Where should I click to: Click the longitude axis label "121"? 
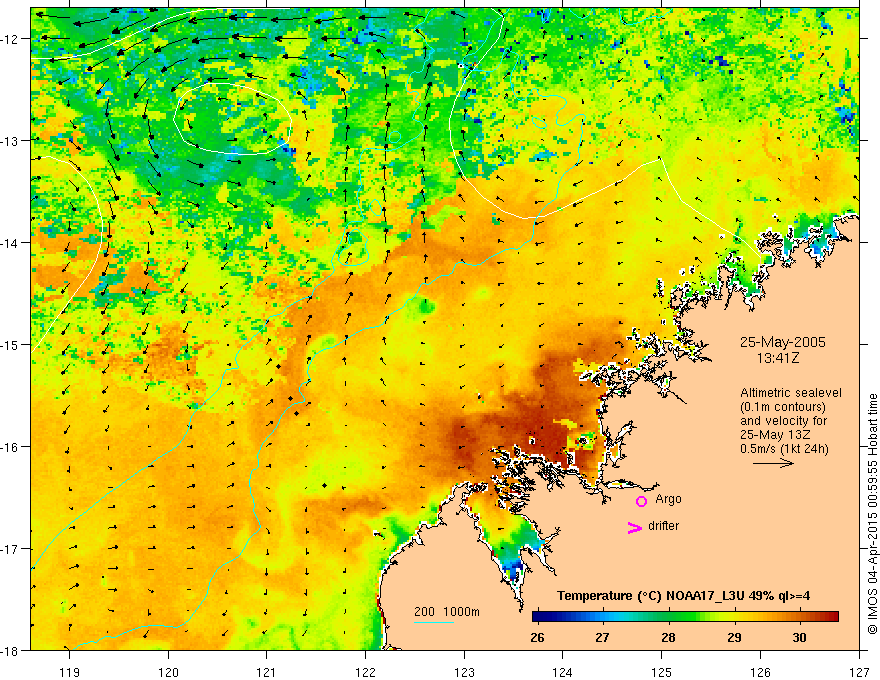coord(267,672)
